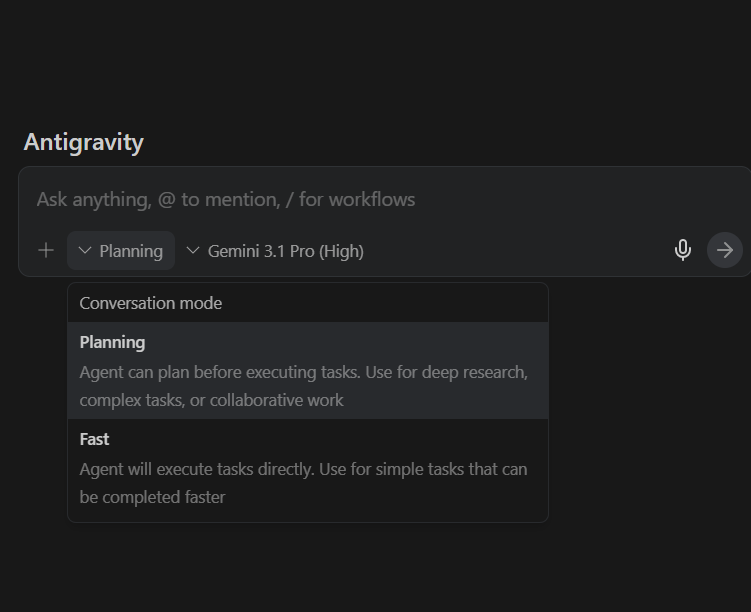Click the "Gemini 3.1 Pro (High)" text label
Viewport: 751px width, 612px height.
pos(286,251)
